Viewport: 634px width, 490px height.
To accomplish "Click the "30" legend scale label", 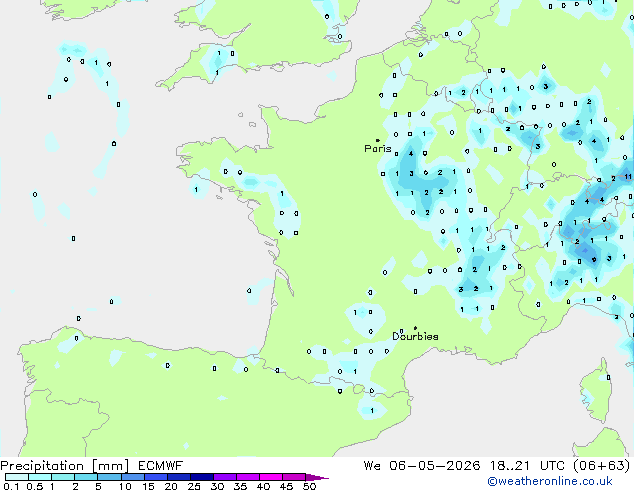I will tap(217, 486).
